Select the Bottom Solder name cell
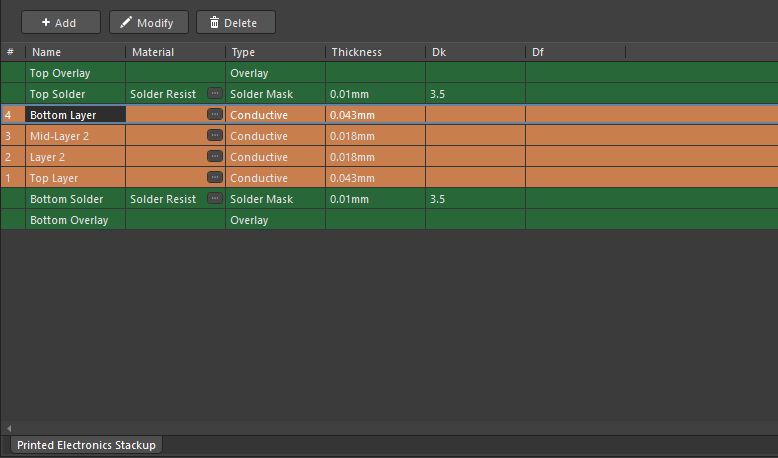The width and height of the screenshot is (778, 458). point(75,199)
